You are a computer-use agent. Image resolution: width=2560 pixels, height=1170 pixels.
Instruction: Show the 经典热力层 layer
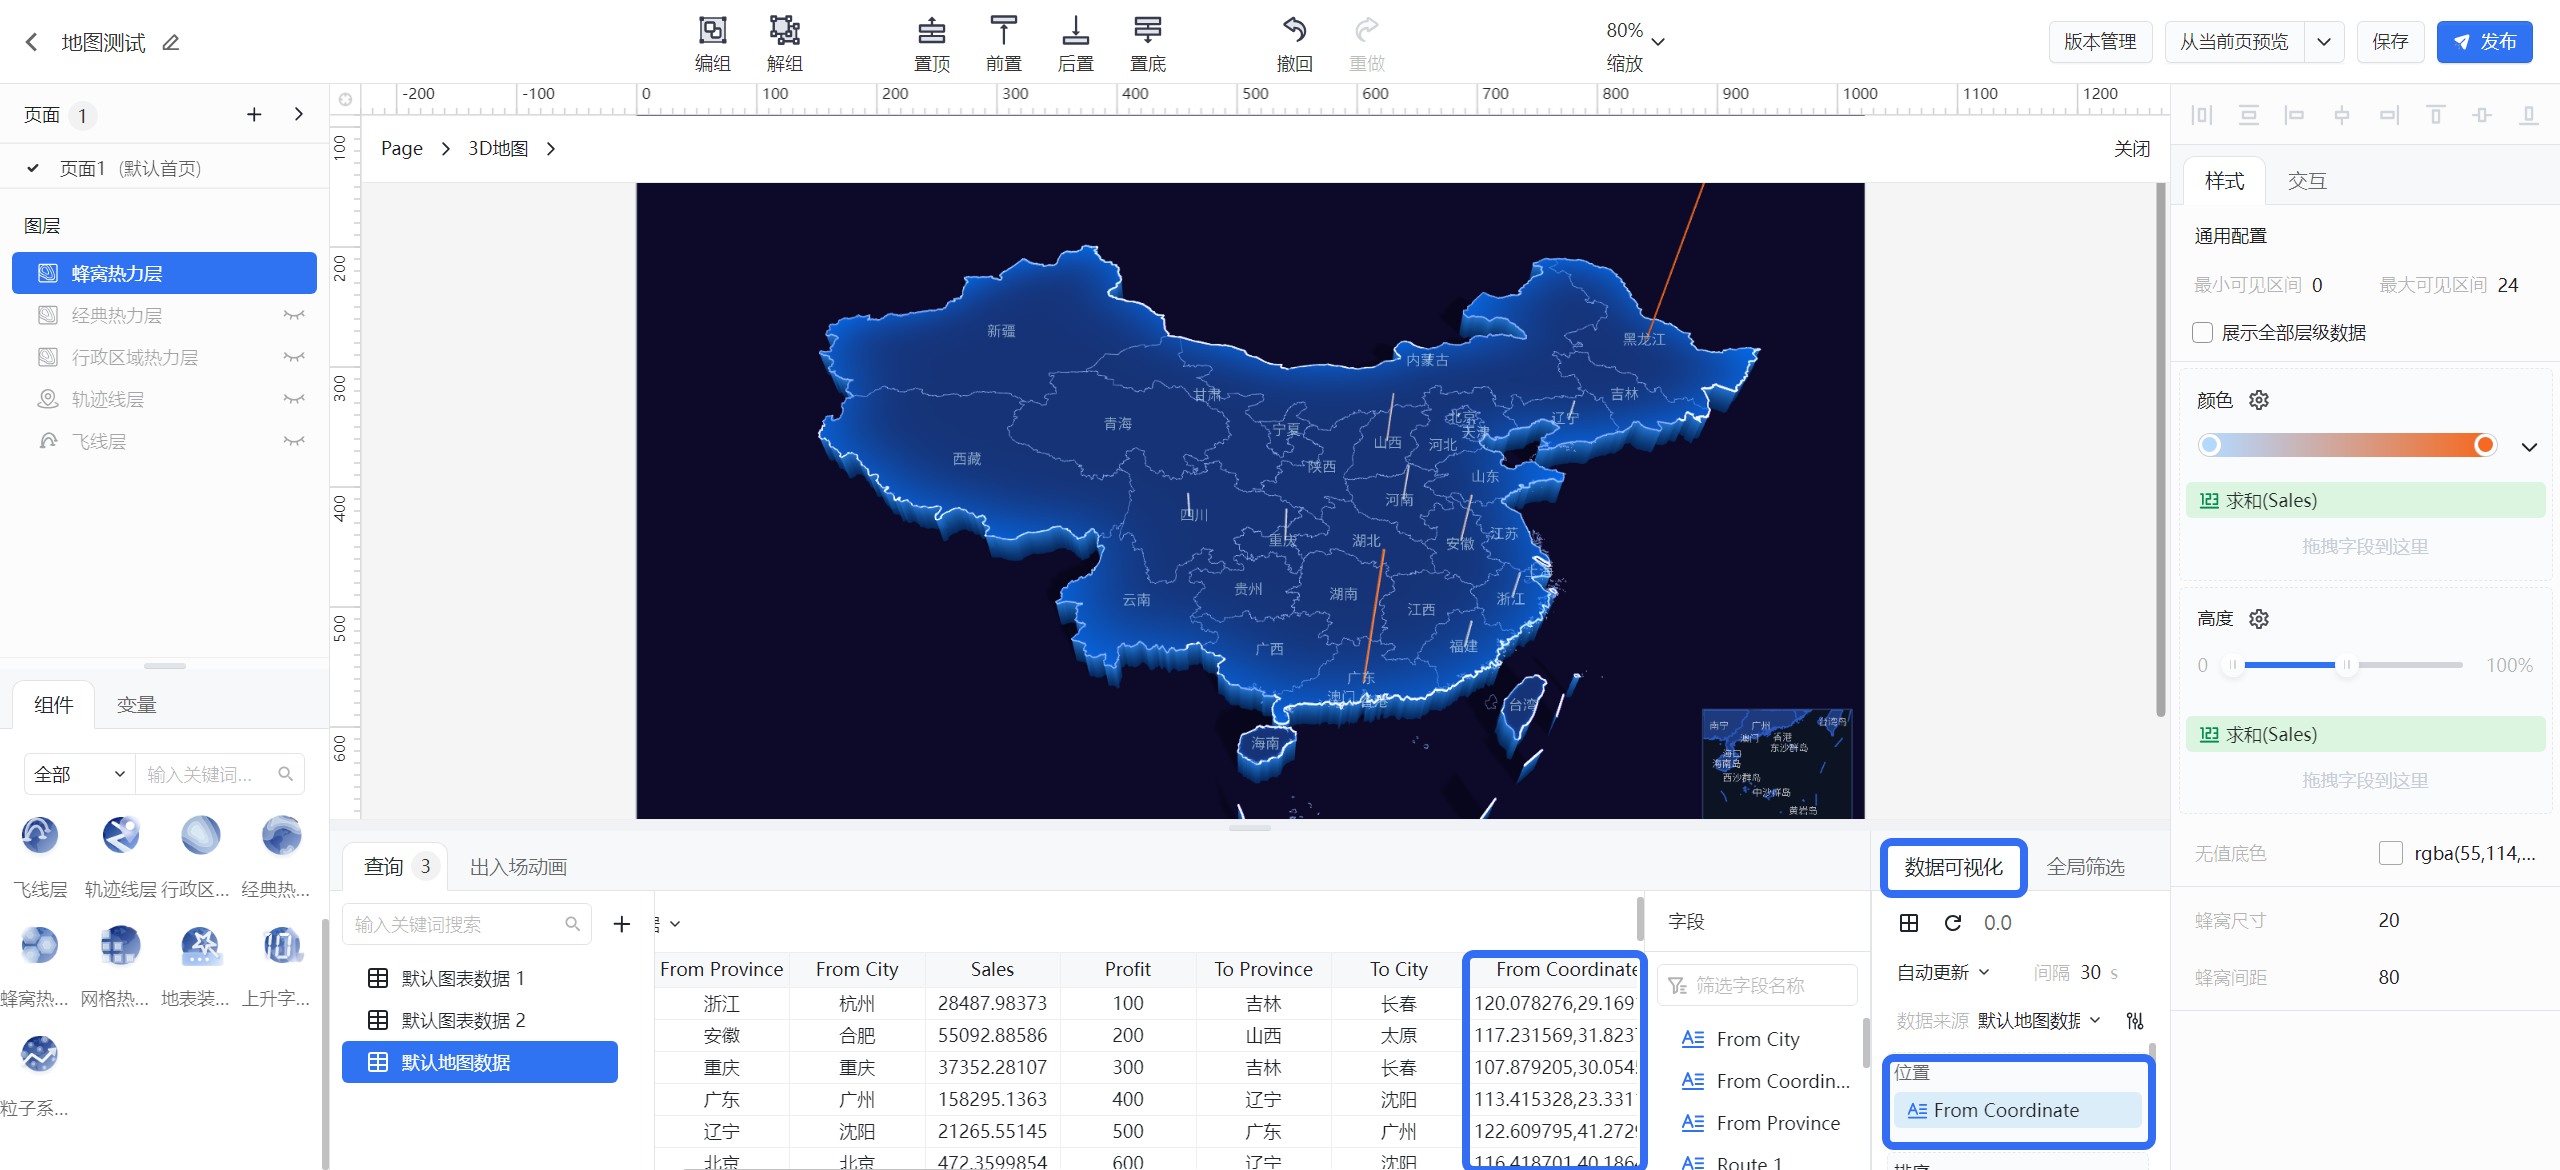[293, 315]
